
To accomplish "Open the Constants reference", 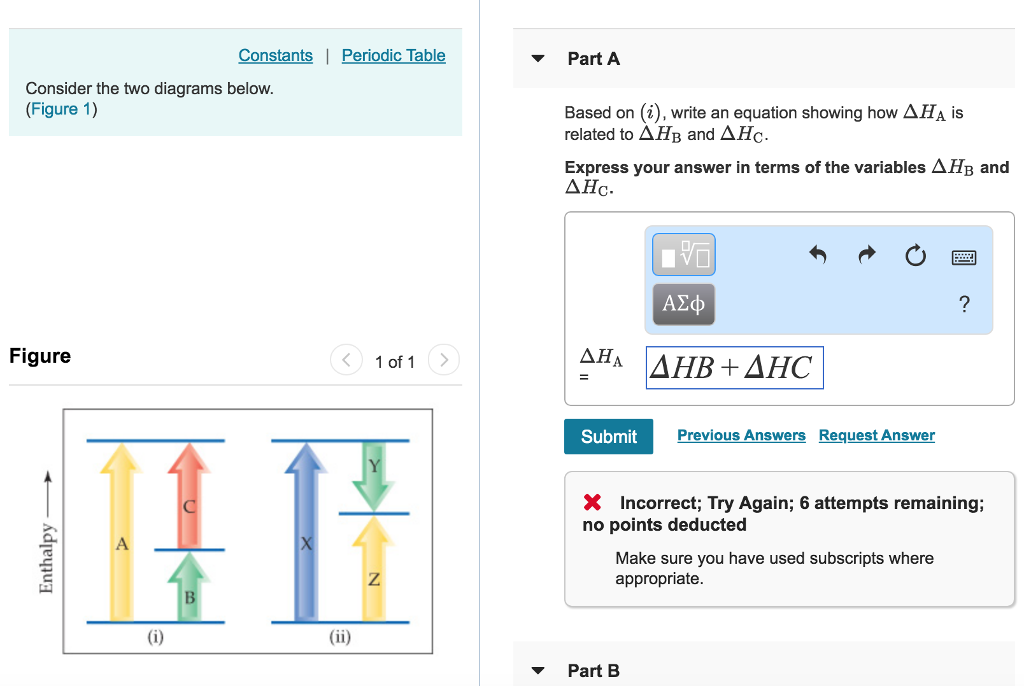I will click(275, 55).
